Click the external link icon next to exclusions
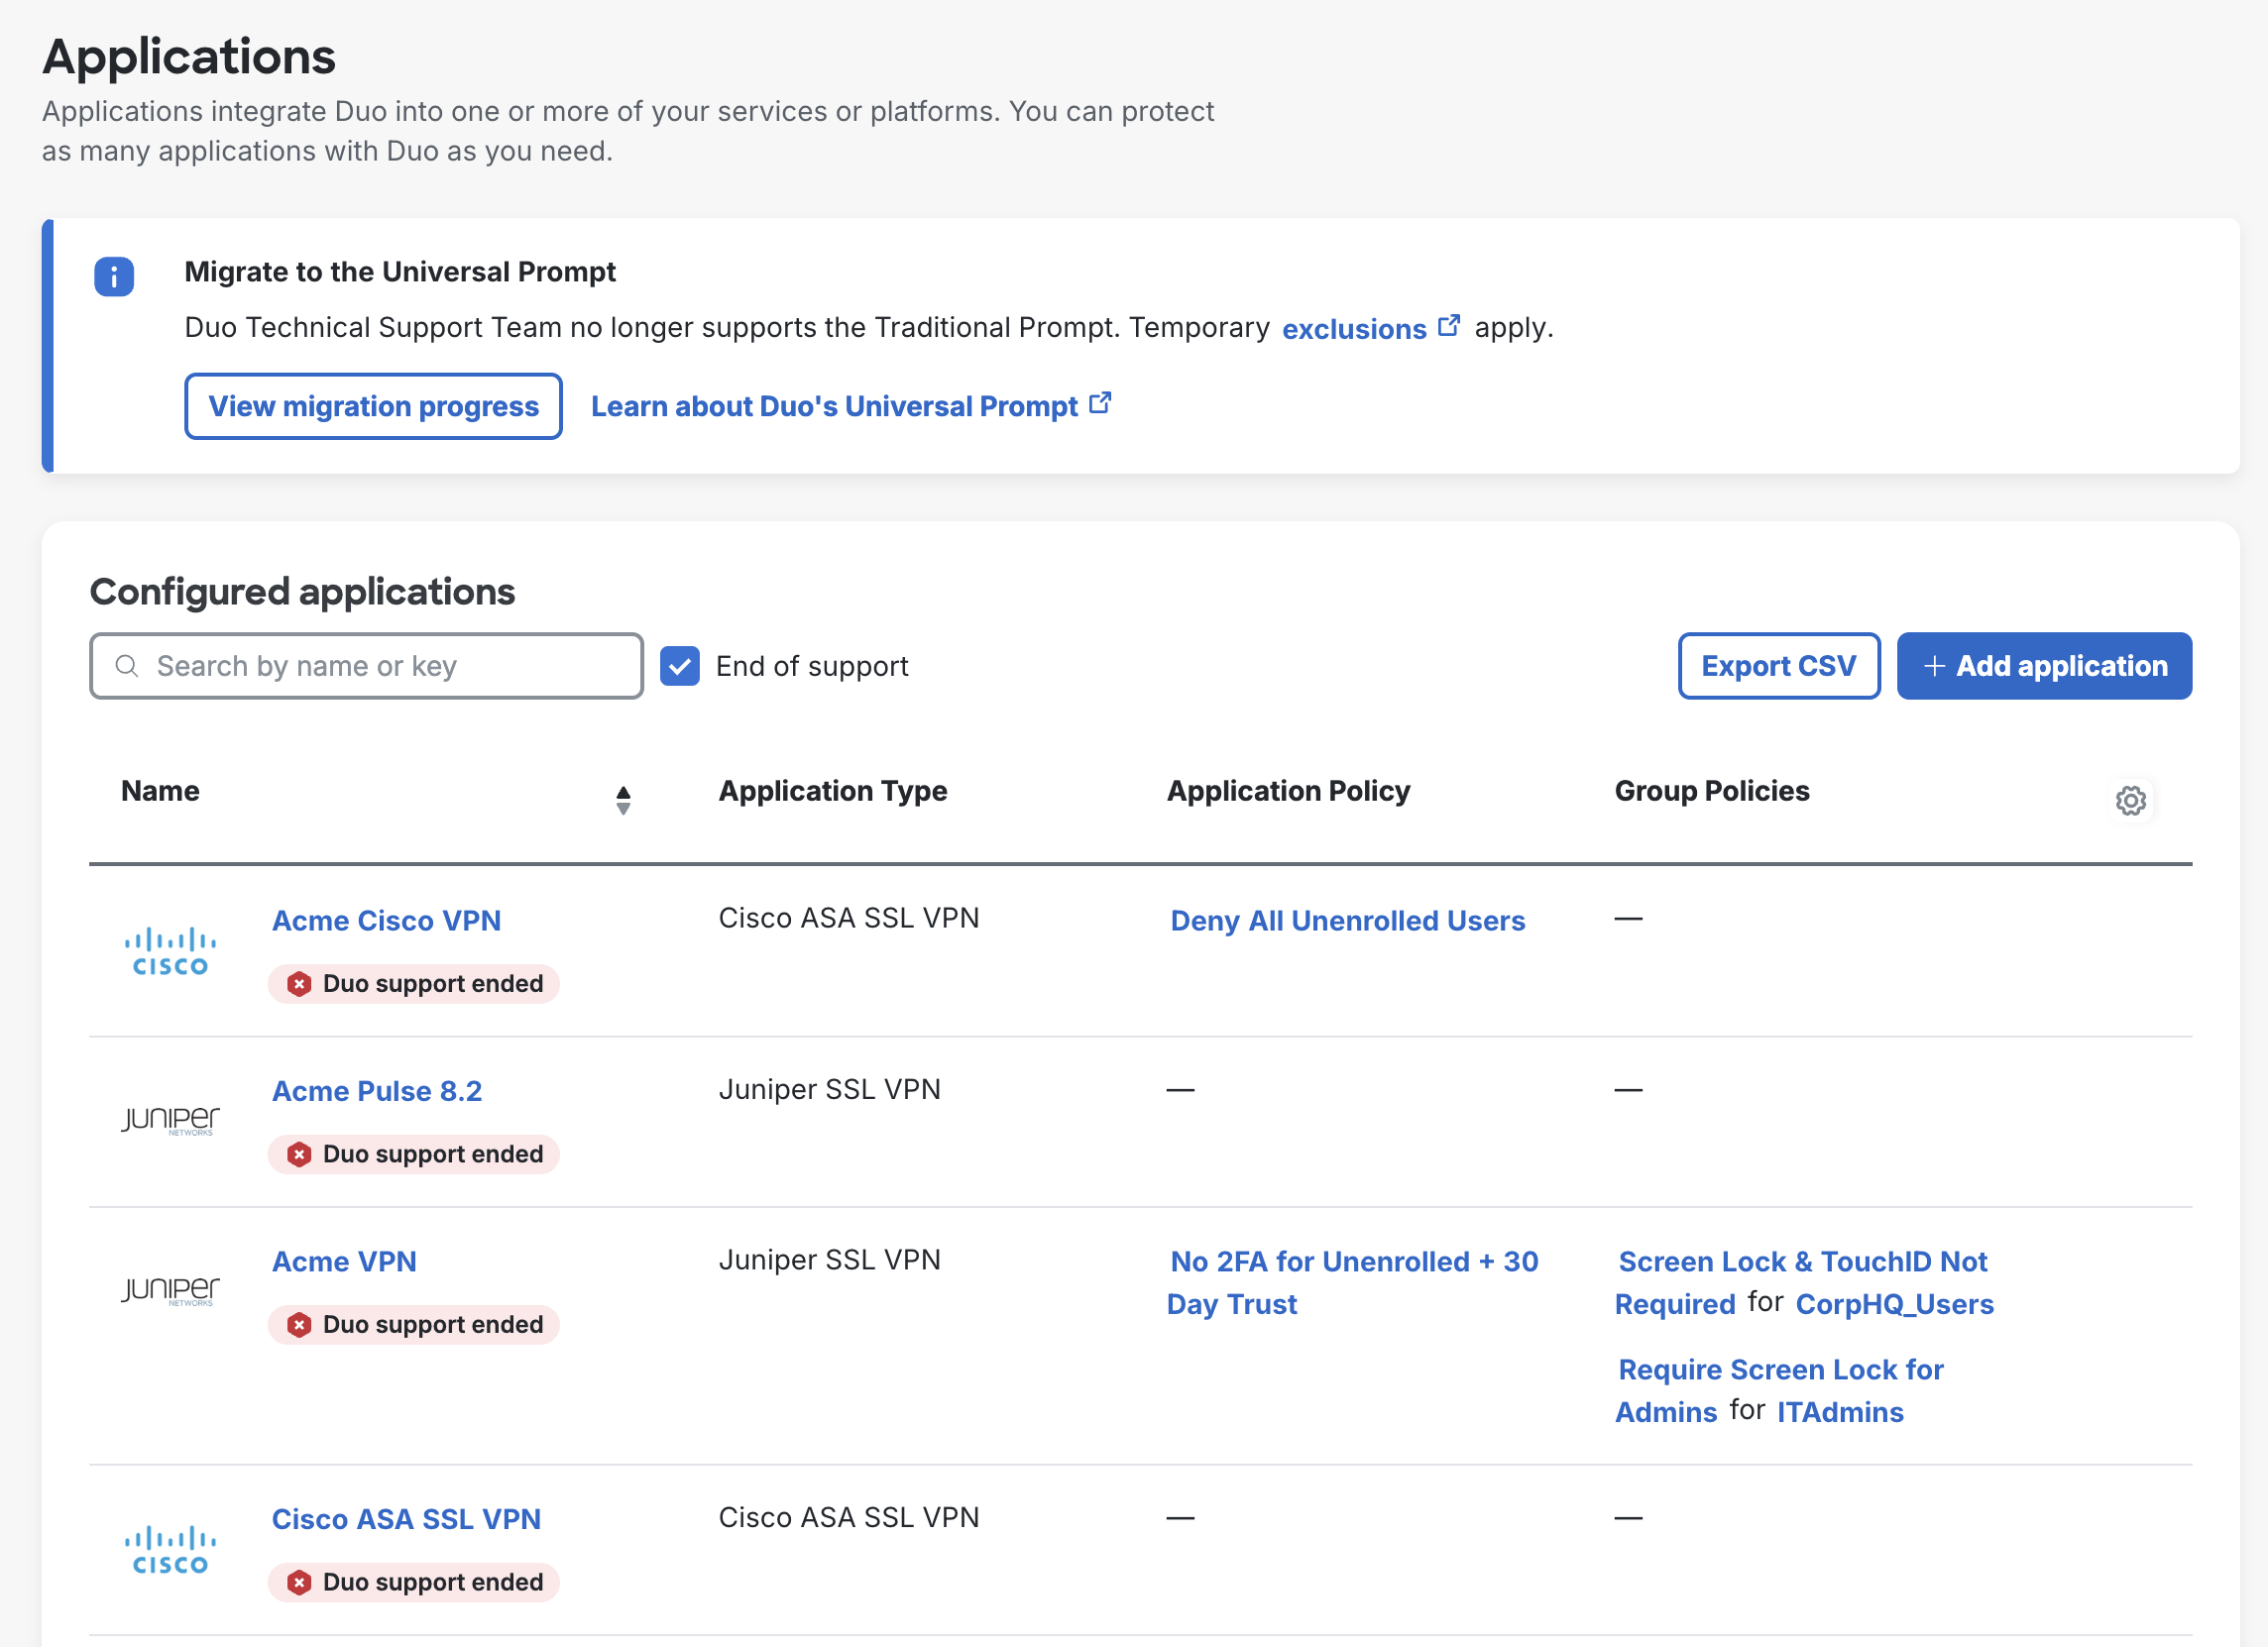This screenshot has height=1647, width=2268. coord(1448,326)
